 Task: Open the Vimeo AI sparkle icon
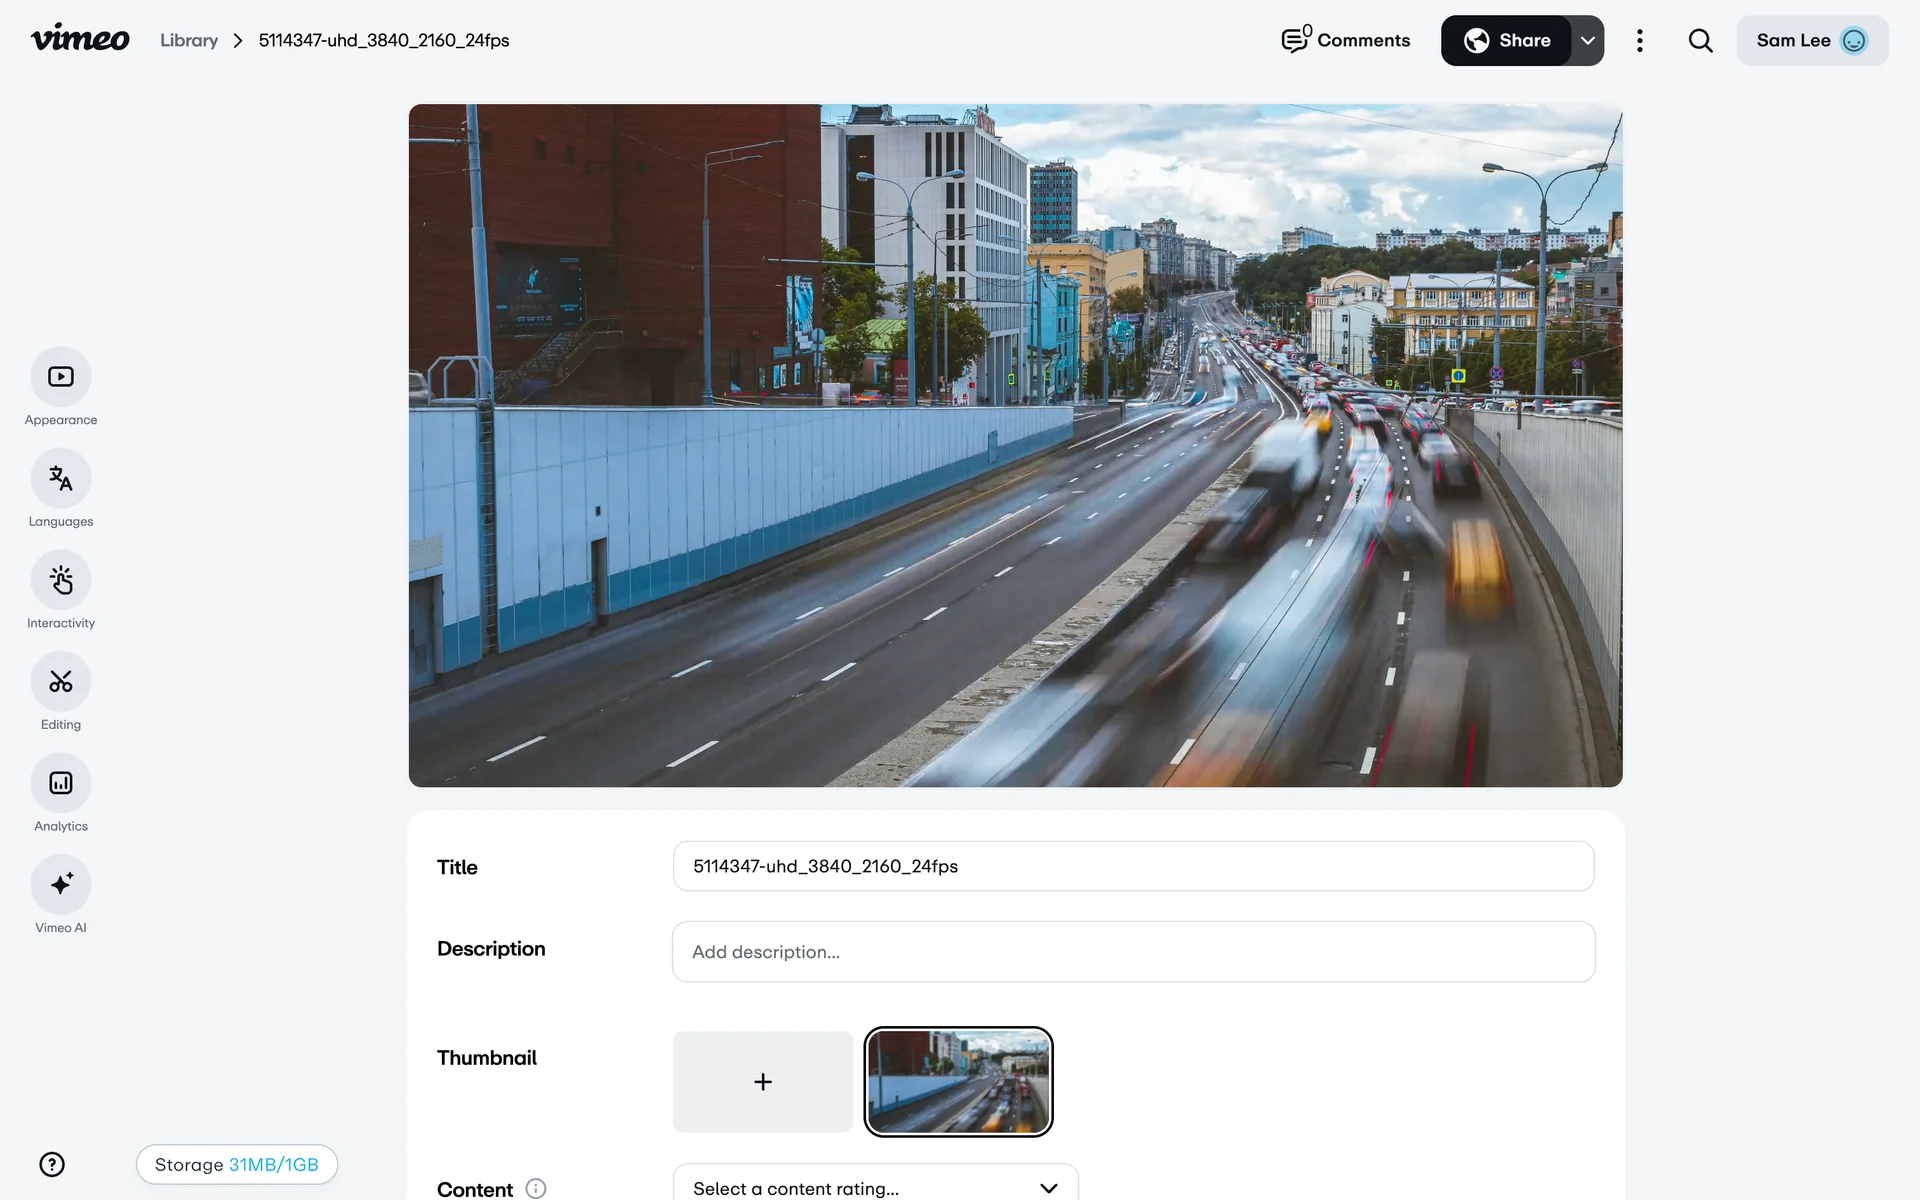(x=61, y=885)
